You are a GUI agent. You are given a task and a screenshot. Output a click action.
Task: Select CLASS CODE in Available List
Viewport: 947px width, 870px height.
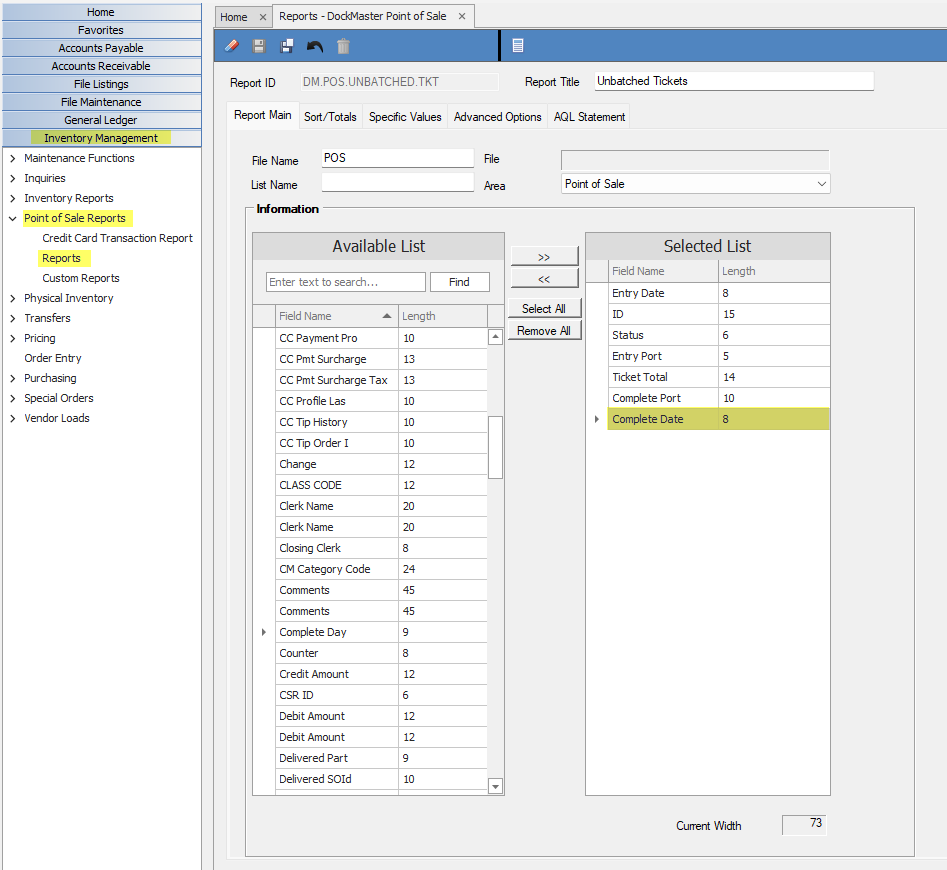pyautogui.click(x=381, y=485)
